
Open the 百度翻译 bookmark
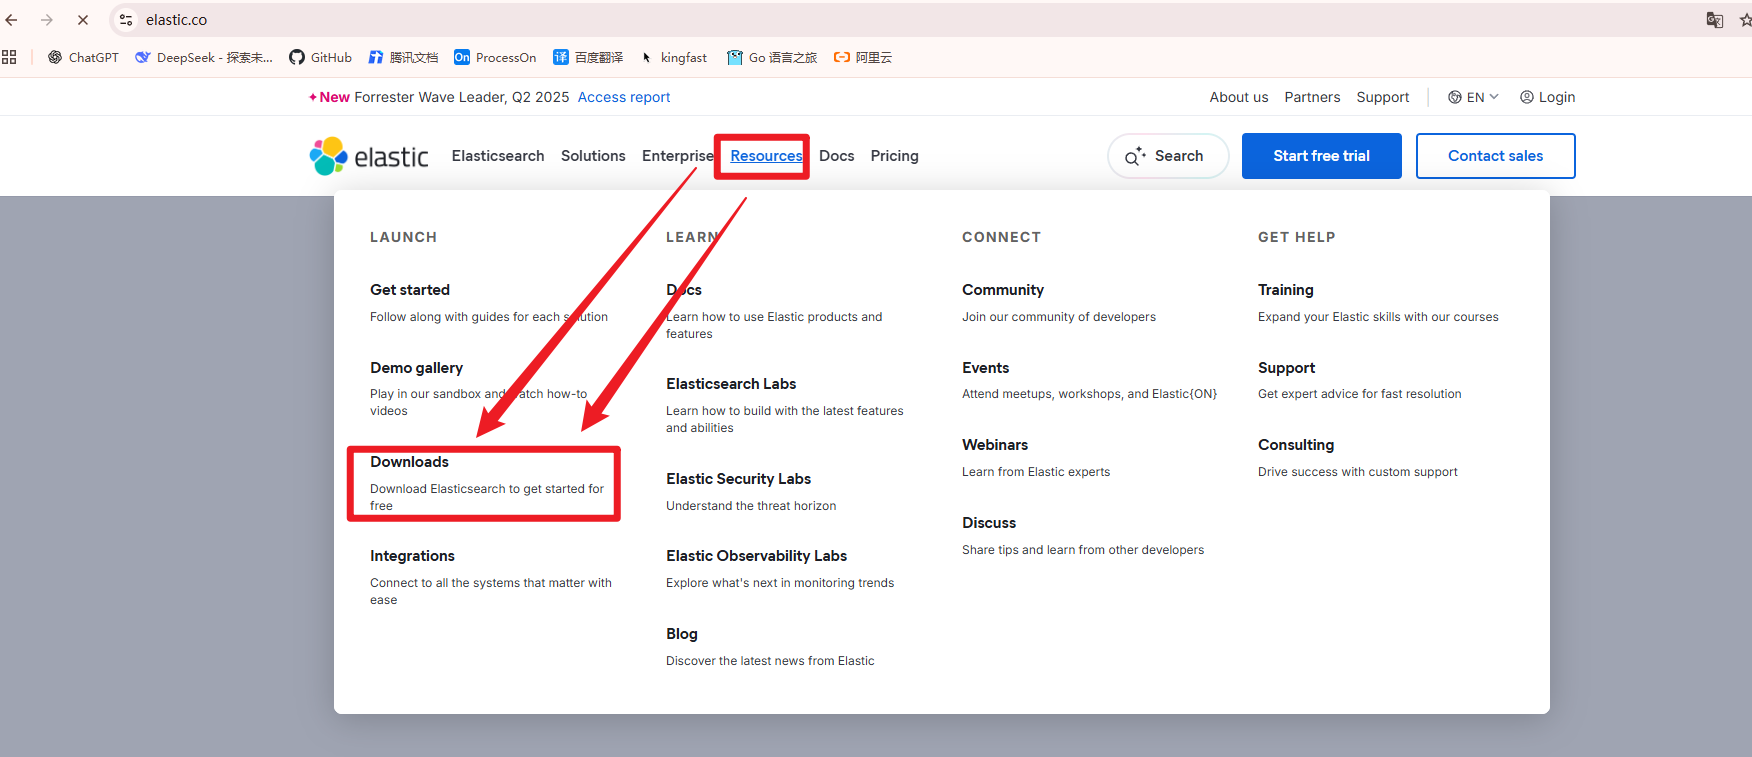[x=588, y=57]
